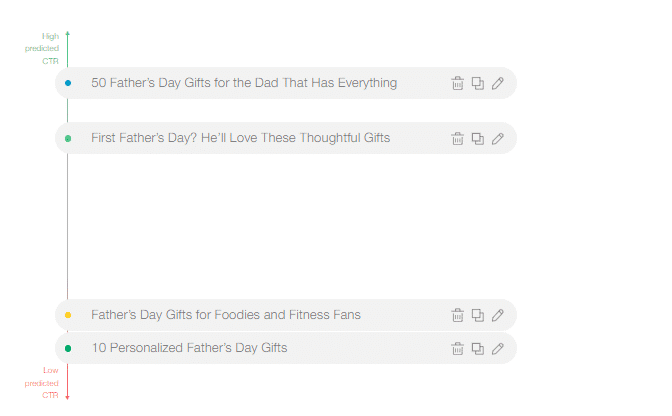This screenshot has height=416, width=672.
Task: Duplicate the 'First Father's Day?' headline
Action: click(x=477, y=138)
